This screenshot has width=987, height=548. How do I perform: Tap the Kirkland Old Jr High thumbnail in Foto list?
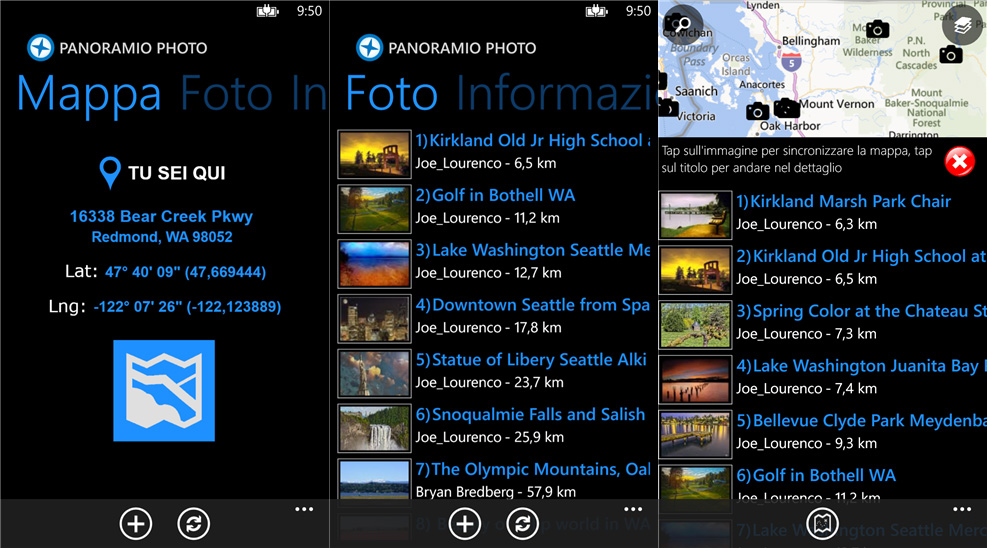[375, 154]
